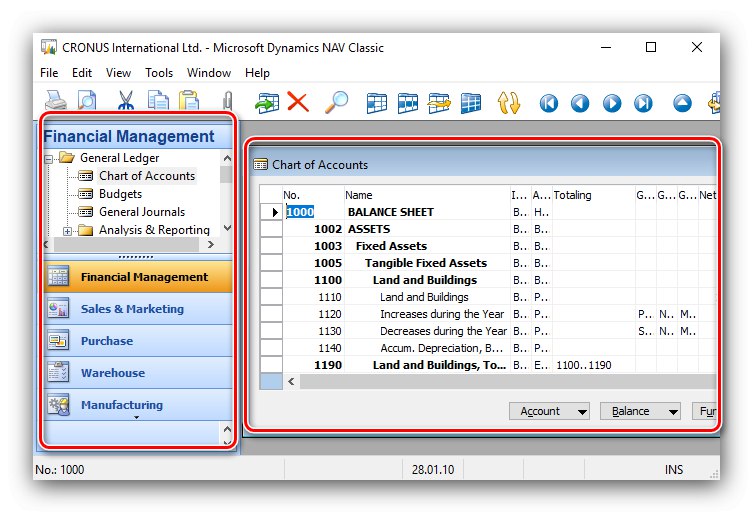Click the Purchase menu icon
The image size is (753, 513).
point(58,341)
